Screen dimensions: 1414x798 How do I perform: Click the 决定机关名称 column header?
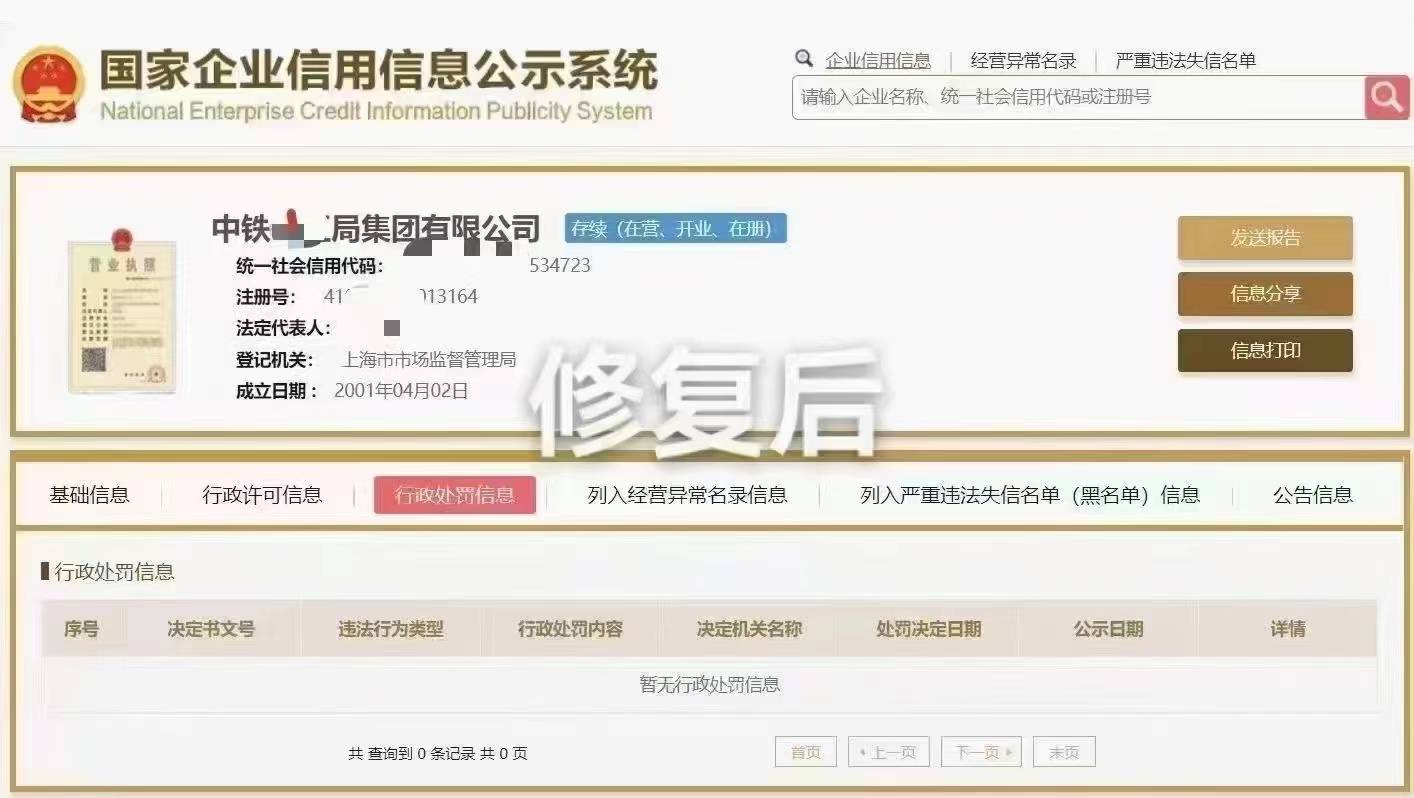(749, 629)
